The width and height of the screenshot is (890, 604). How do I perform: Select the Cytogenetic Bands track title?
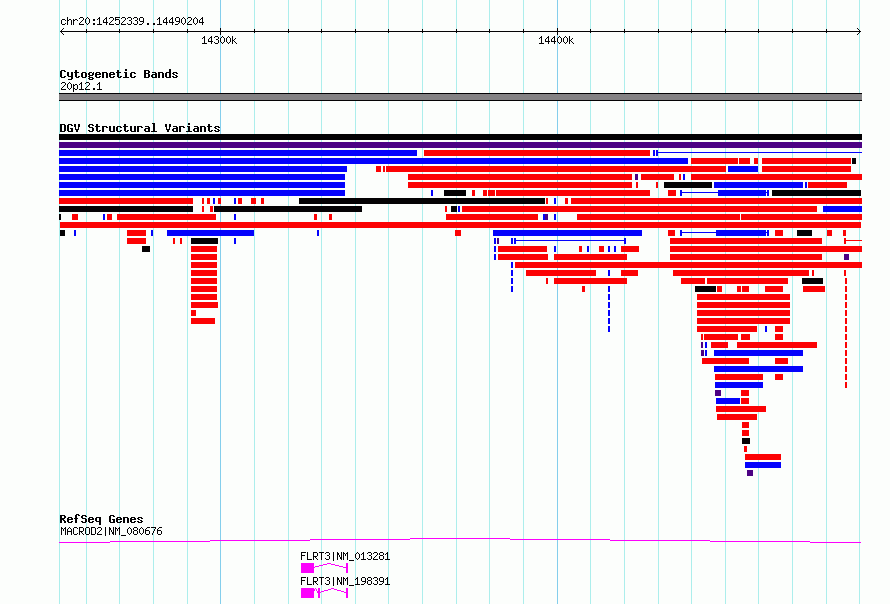click(119, 74)
